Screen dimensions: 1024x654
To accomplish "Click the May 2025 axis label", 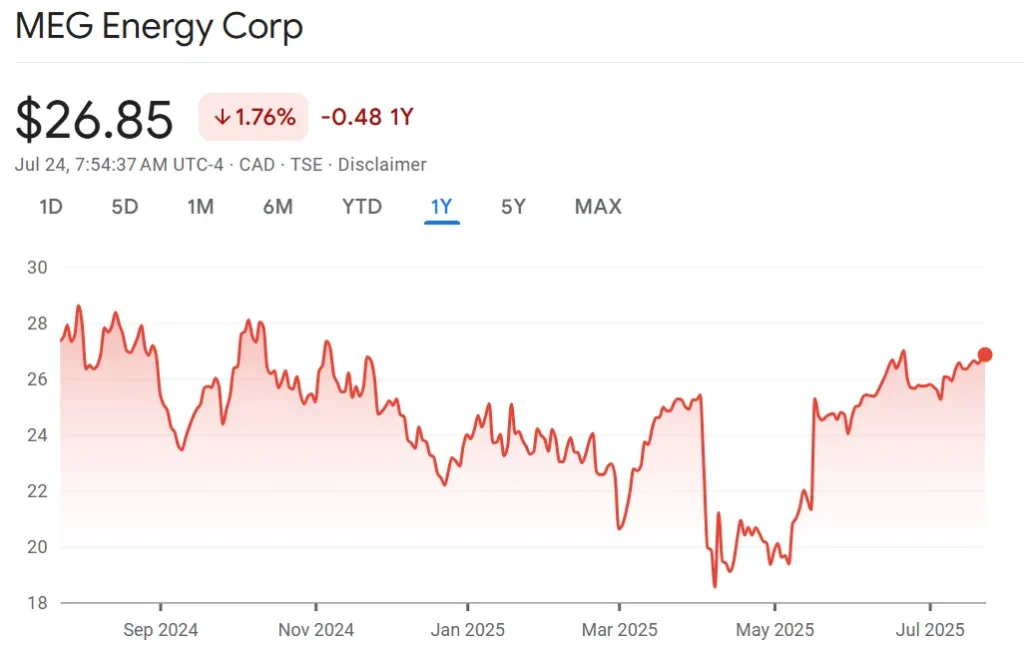I will coord(775,630).
